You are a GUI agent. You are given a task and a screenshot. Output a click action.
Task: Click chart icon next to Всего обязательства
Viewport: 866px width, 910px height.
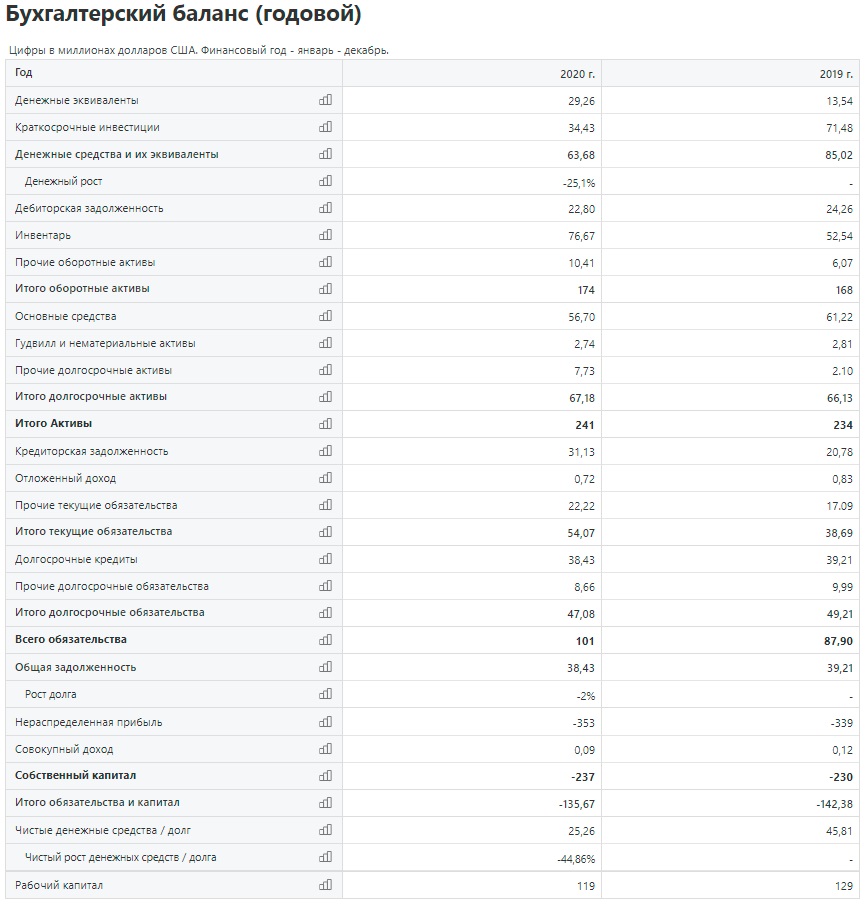click(x=326, y=640)
